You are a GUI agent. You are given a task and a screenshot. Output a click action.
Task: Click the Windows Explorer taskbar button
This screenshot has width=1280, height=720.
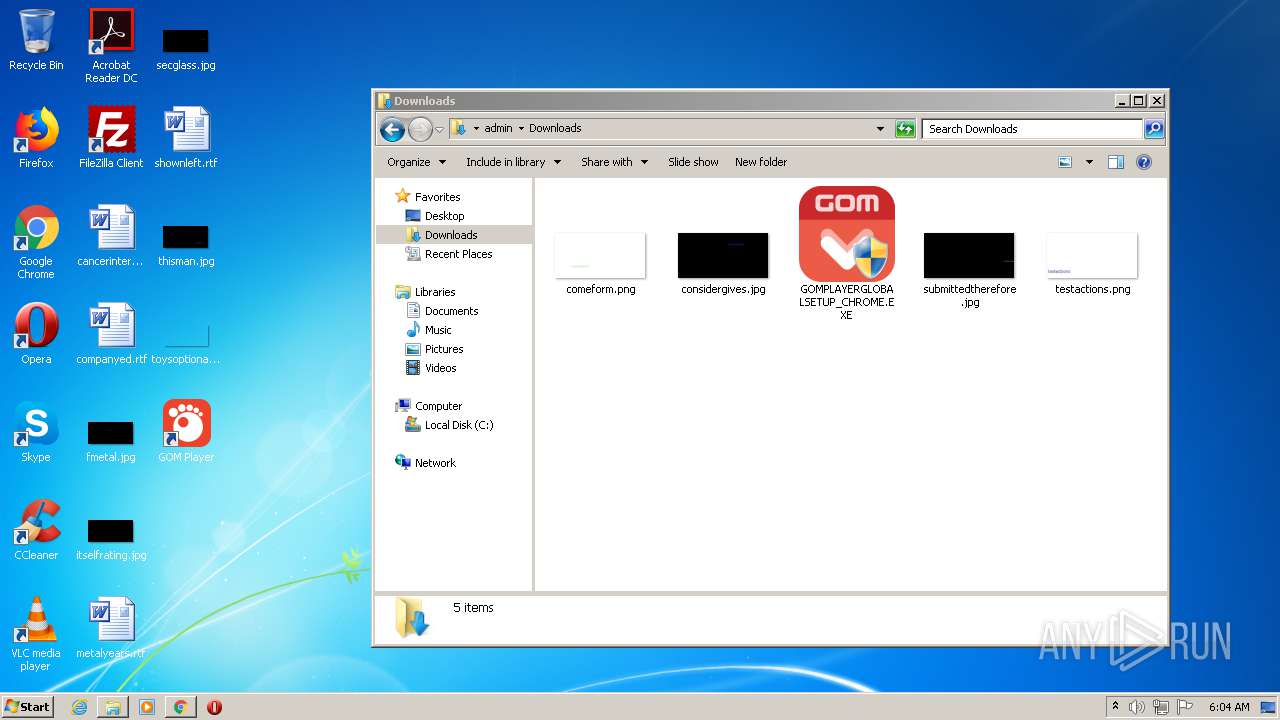coord(113,707)
